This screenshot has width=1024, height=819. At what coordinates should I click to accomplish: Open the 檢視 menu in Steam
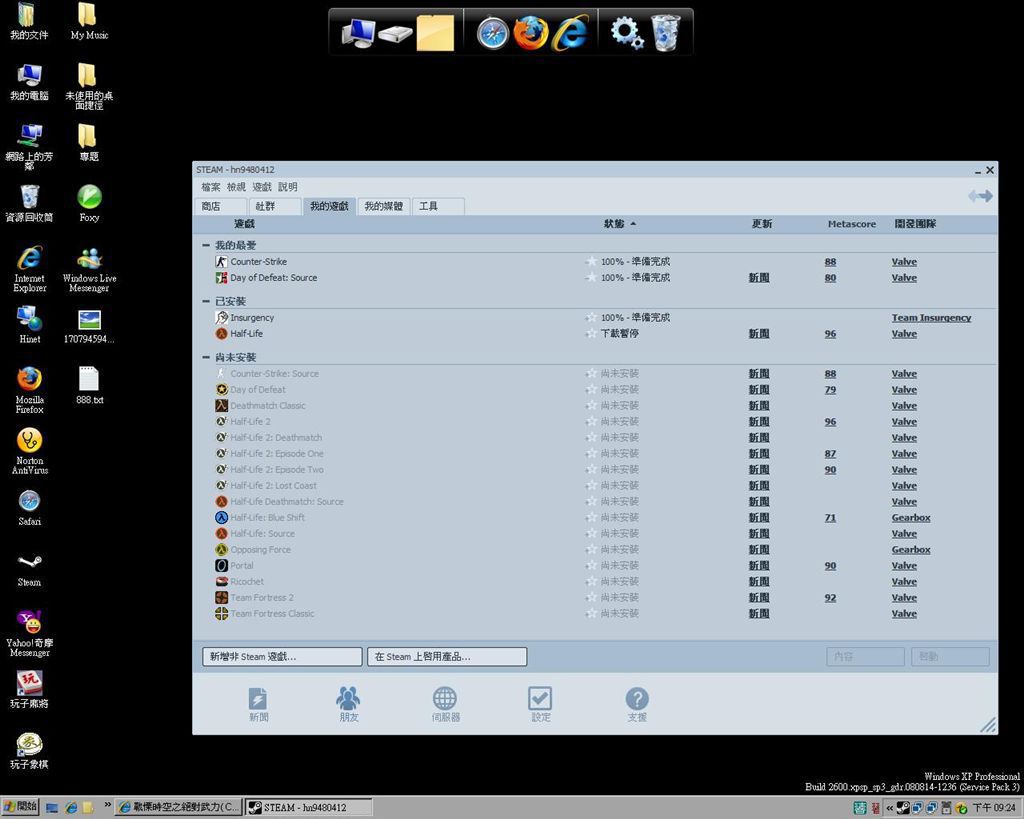236,187
